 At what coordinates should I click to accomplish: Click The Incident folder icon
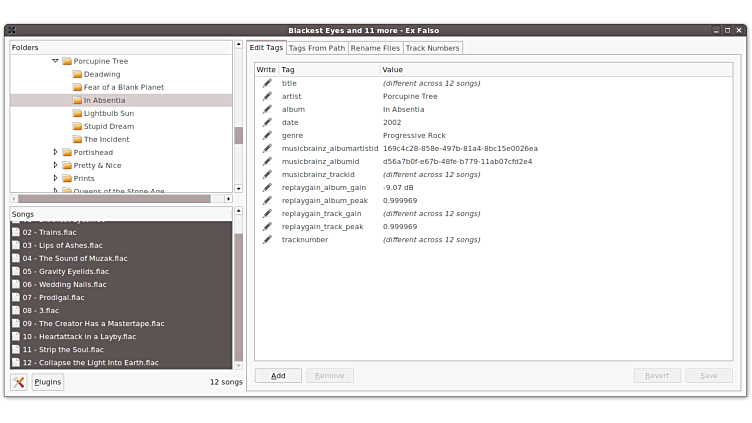pos(77,139)
